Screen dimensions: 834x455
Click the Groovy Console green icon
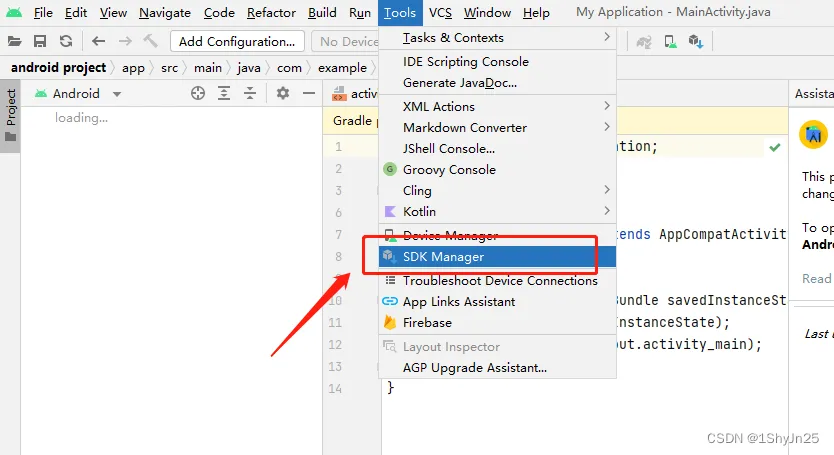pos(390,169)
